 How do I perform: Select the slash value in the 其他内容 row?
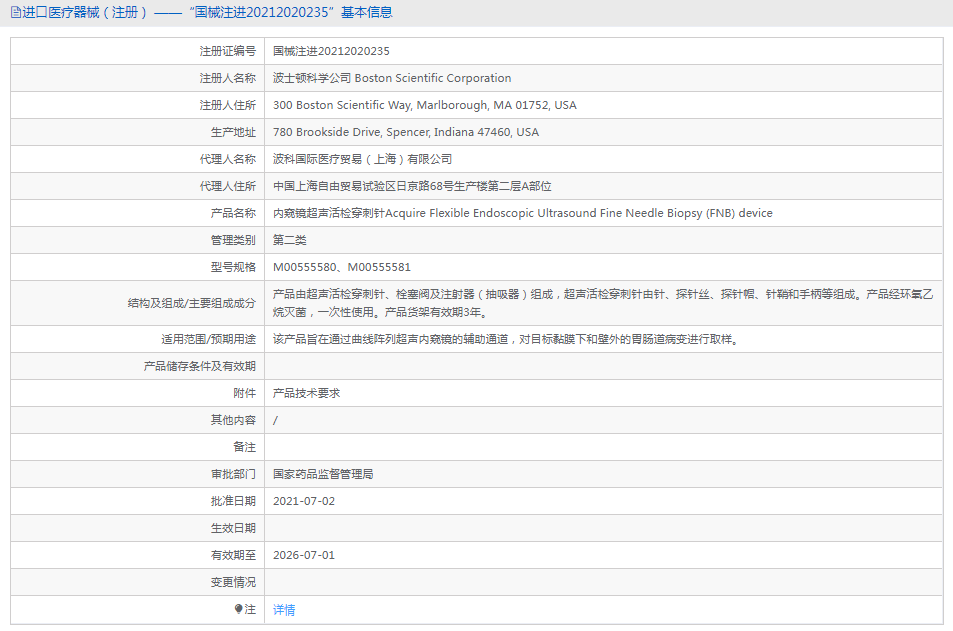point(275,420)
